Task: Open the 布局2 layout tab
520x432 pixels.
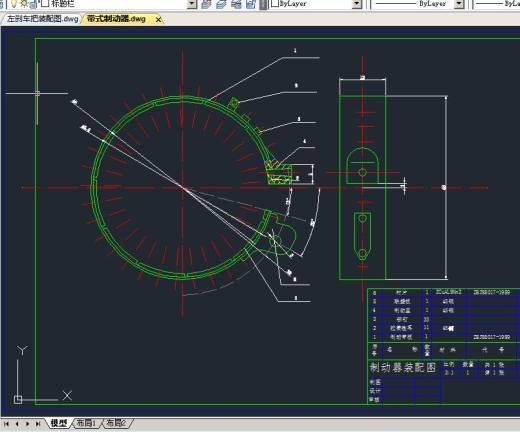Action: coord(116,423)
